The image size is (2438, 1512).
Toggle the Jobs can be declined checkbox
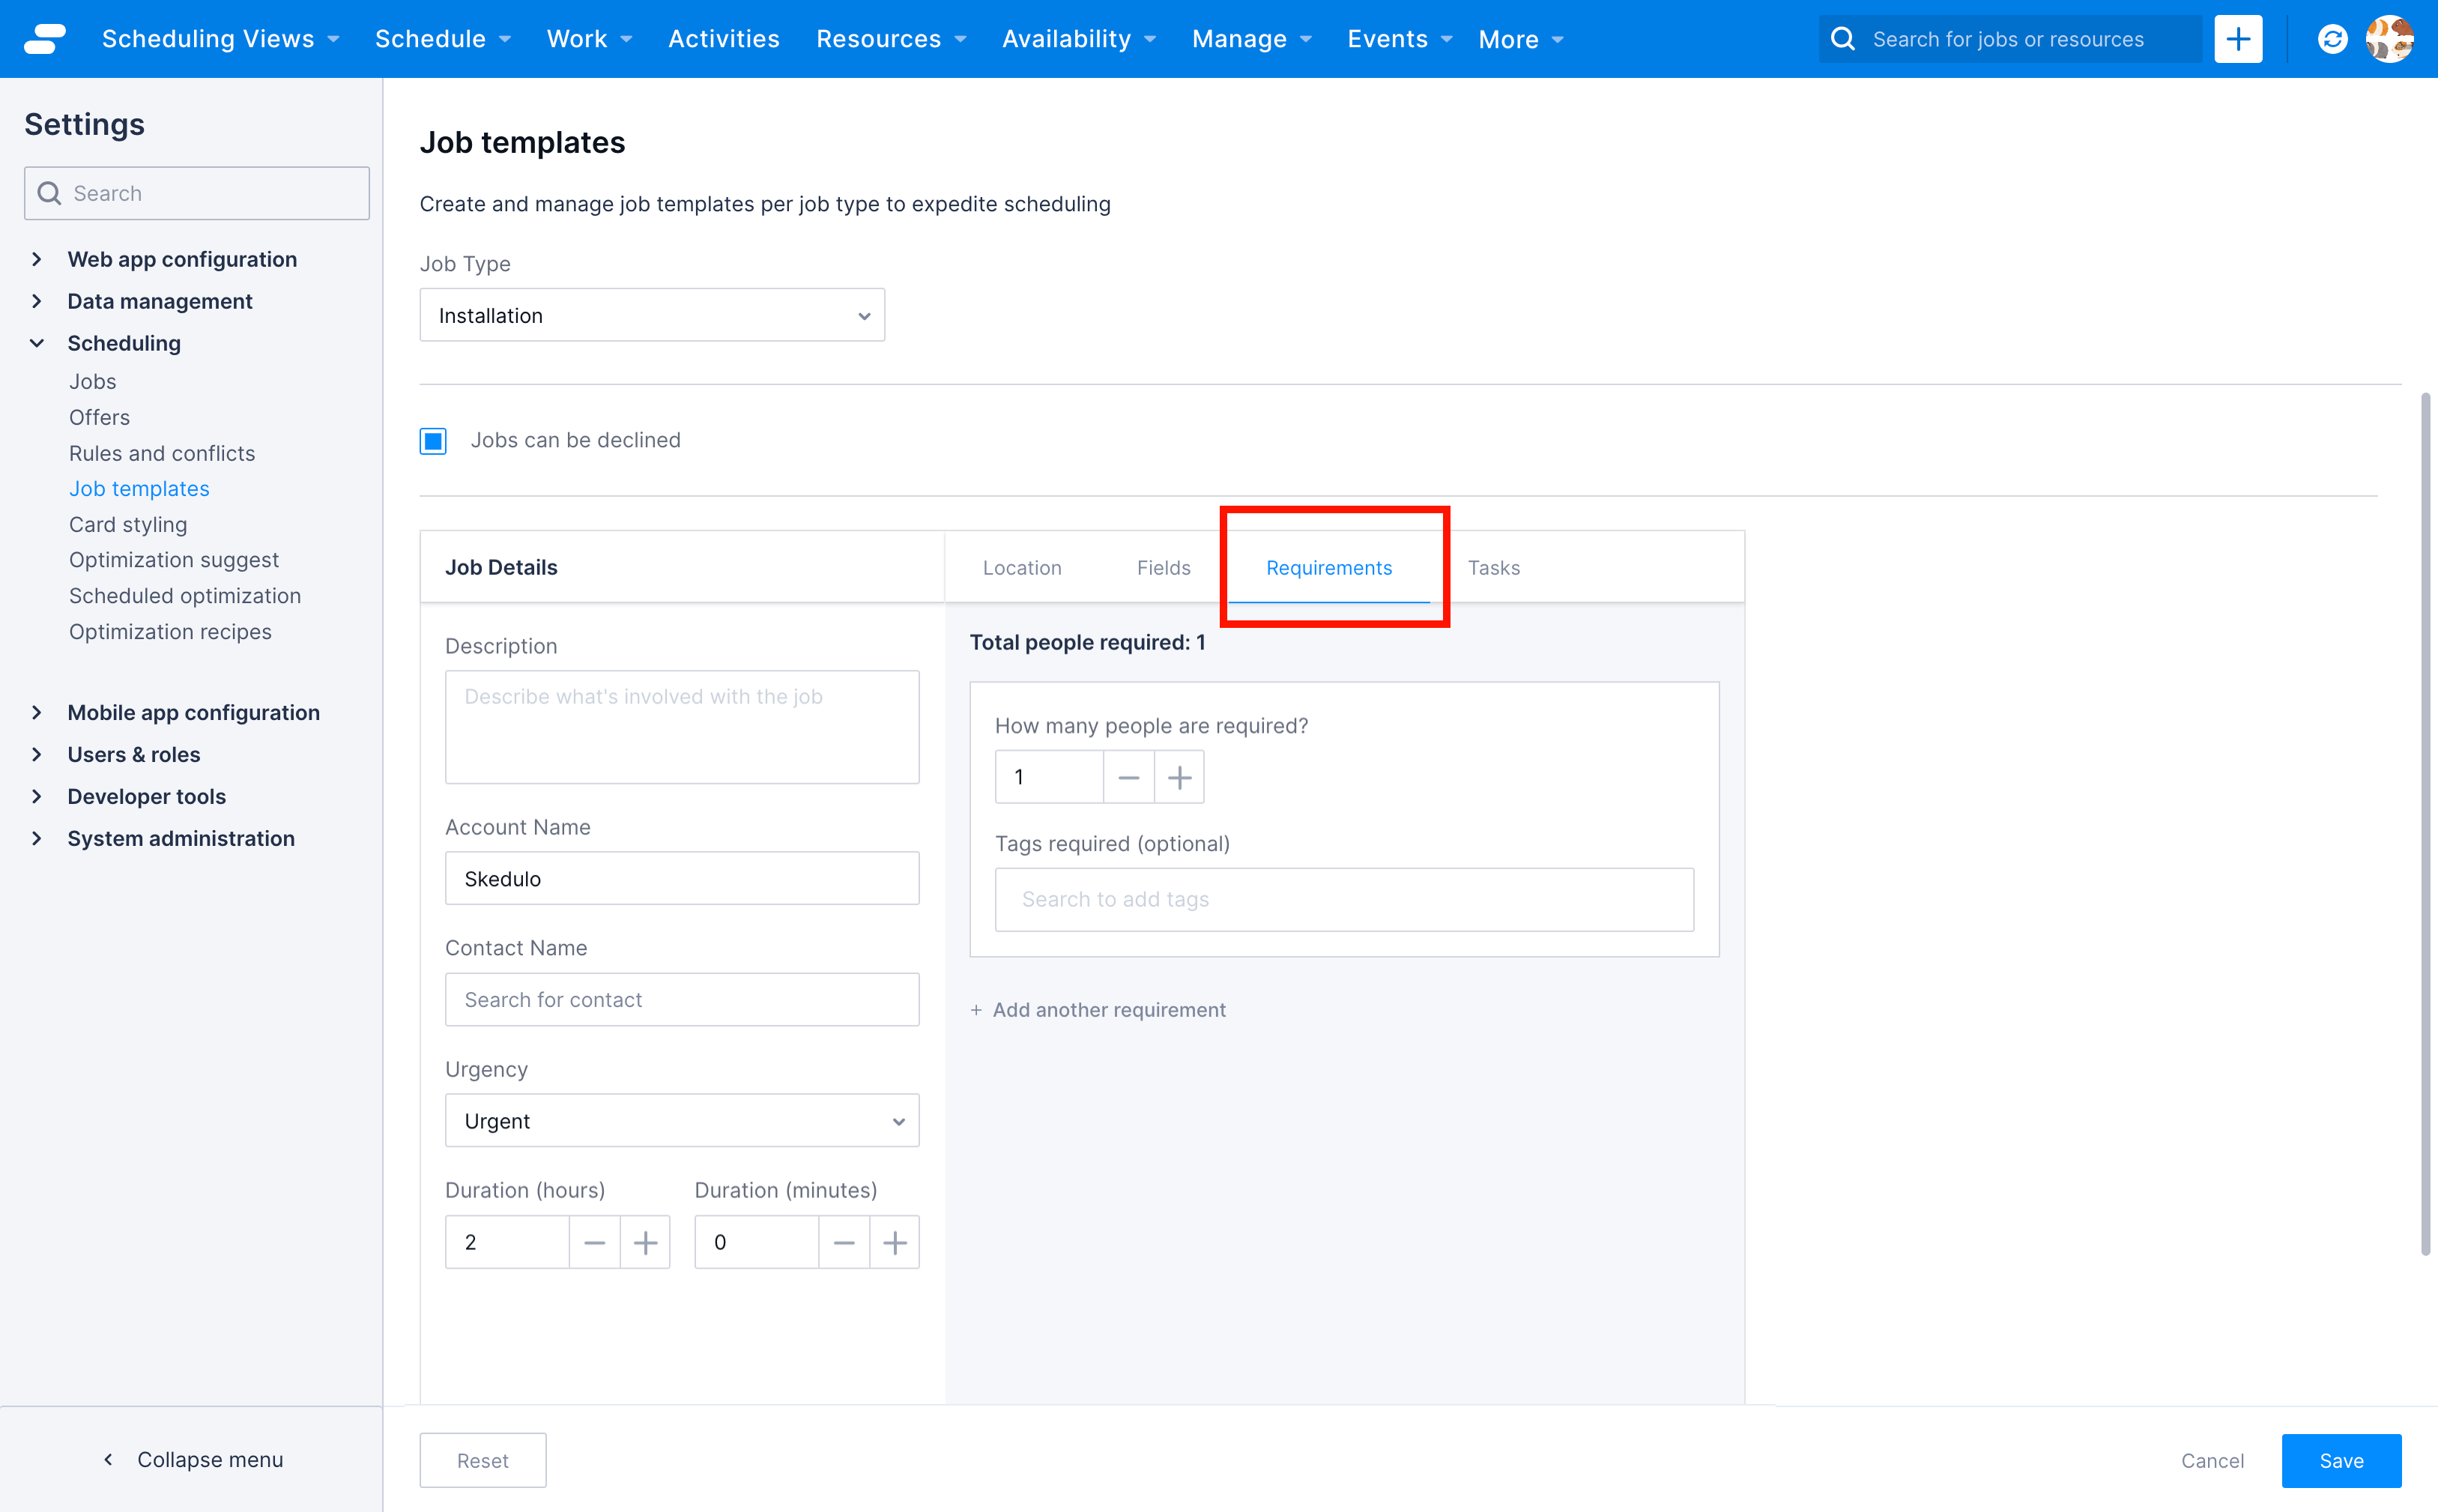[432, 441]
